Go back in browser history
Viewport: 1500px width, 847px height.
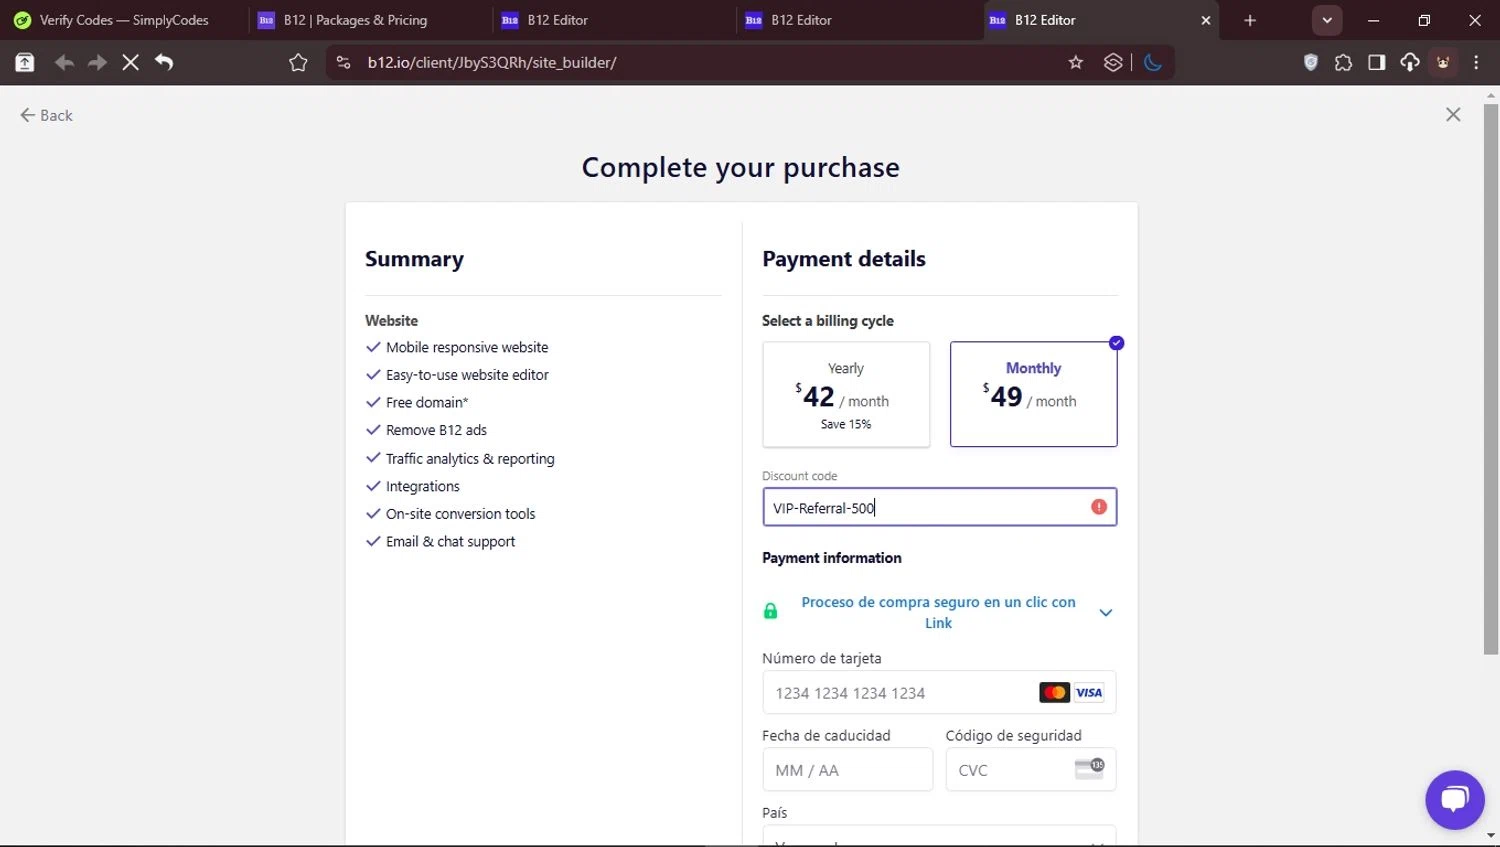click(x=64, y=62)
